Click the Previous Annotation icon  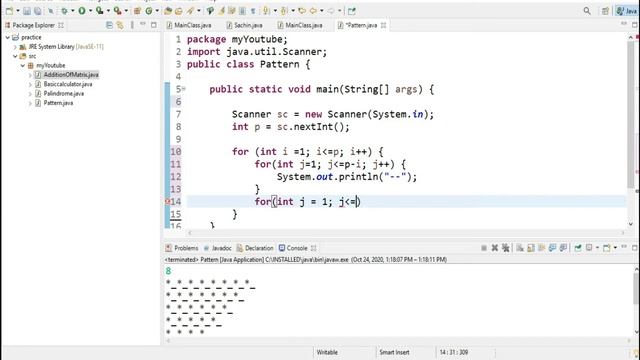(284, 11)
